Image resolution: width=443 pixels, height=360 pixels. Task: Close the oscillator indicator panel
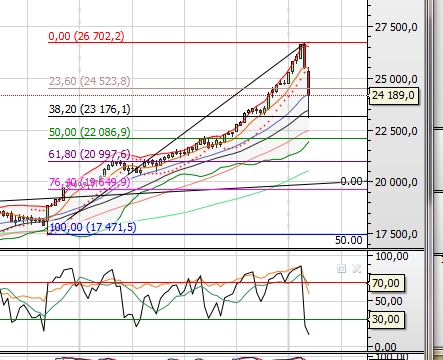(356, 269)
